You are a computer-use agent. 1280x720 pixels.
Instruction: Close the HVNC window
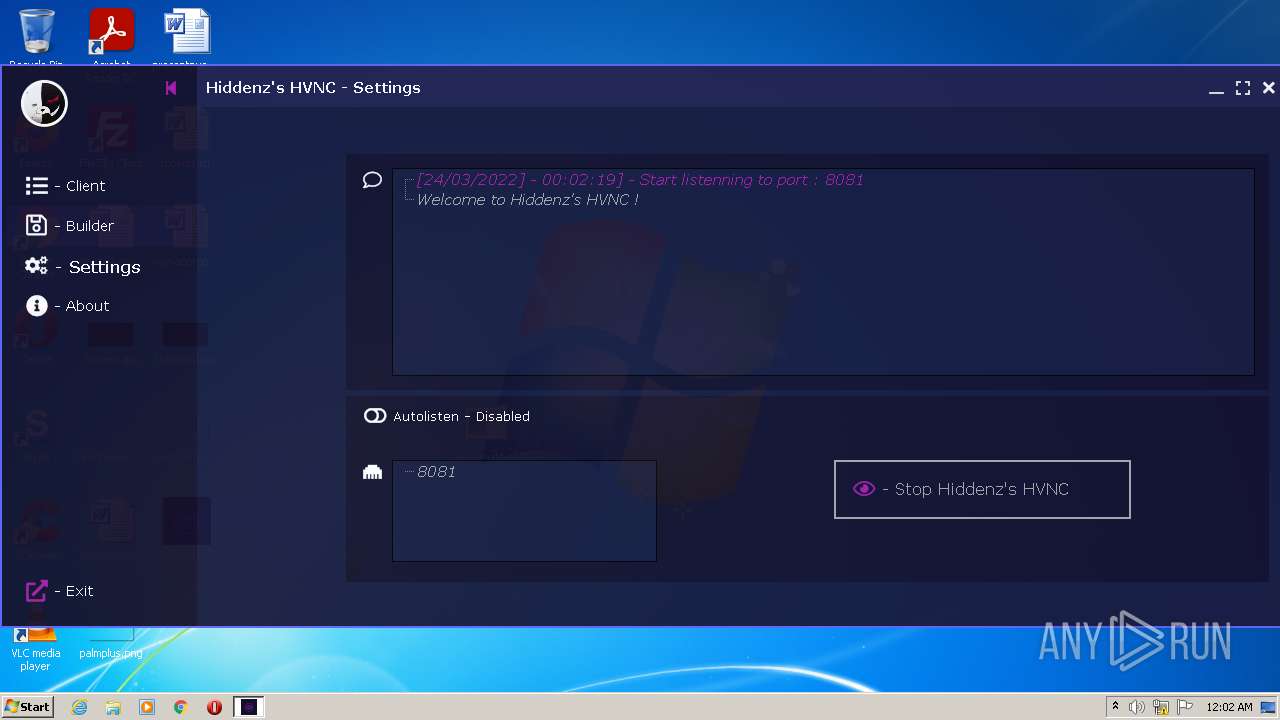pos(1269,88)
